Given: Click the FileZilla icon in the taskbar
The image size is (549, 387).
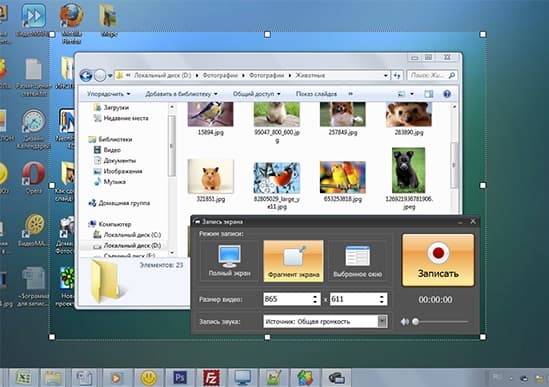Looking at the screenshot, I should (211, 378).
